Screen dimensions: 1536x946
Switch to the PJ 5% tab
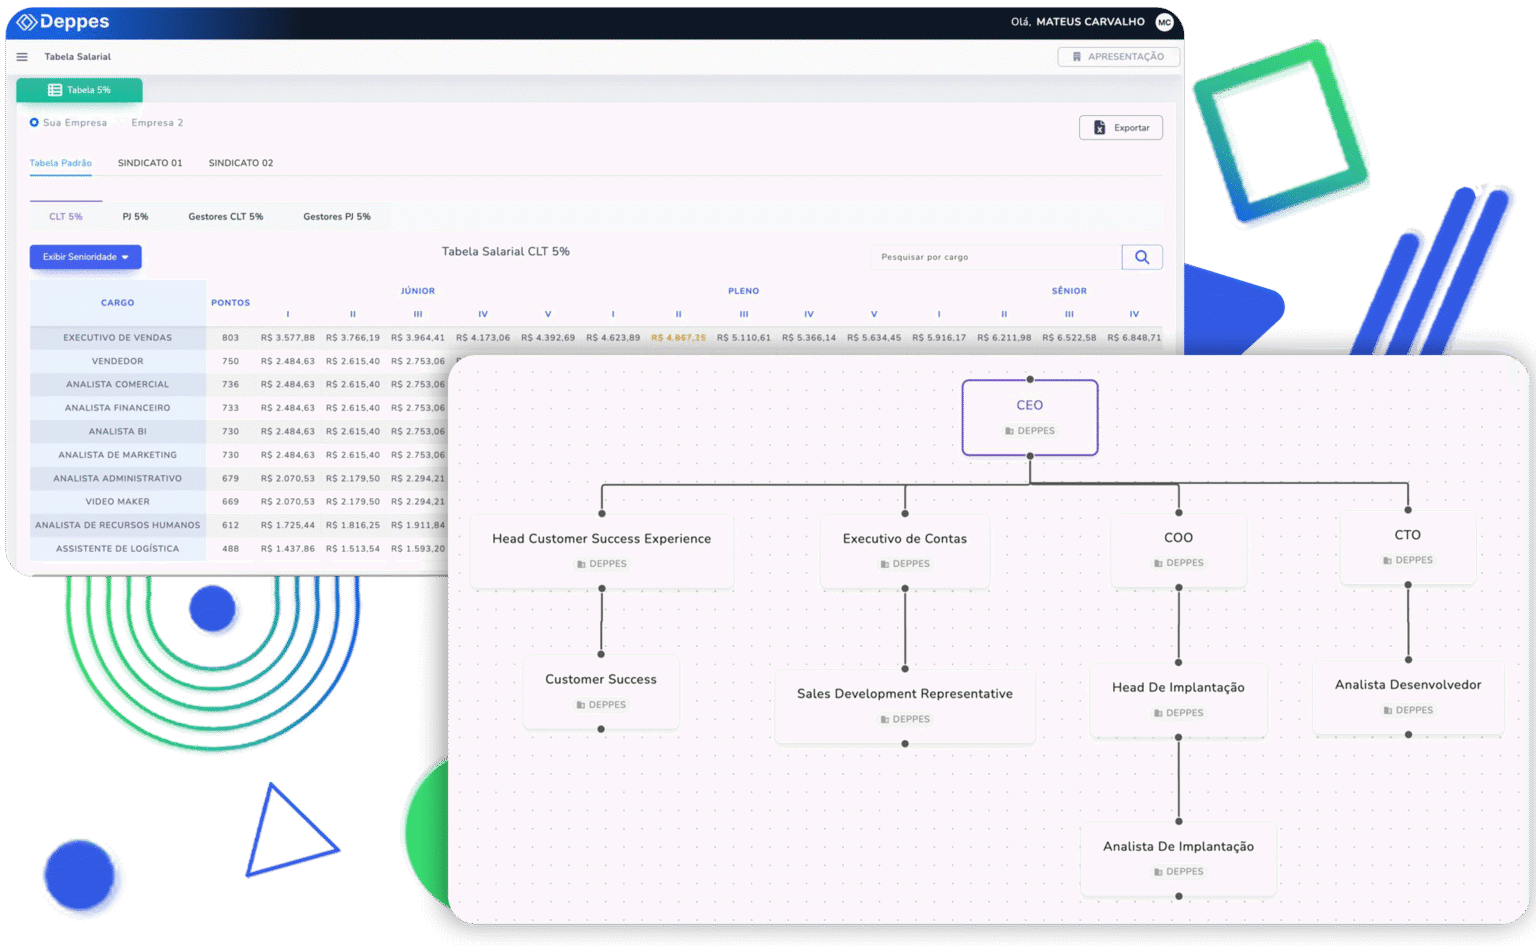coord(135,217)
